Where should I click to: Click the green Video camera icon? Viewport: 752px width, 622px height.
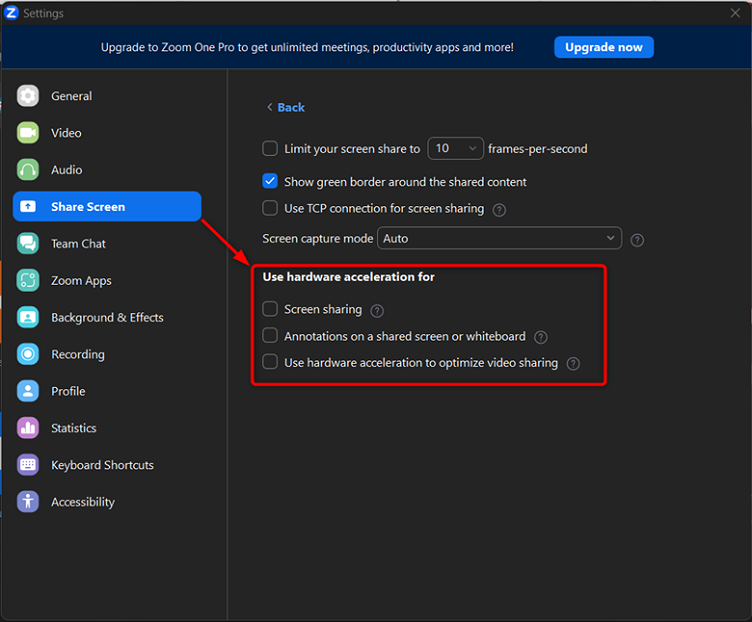(28, 133)
